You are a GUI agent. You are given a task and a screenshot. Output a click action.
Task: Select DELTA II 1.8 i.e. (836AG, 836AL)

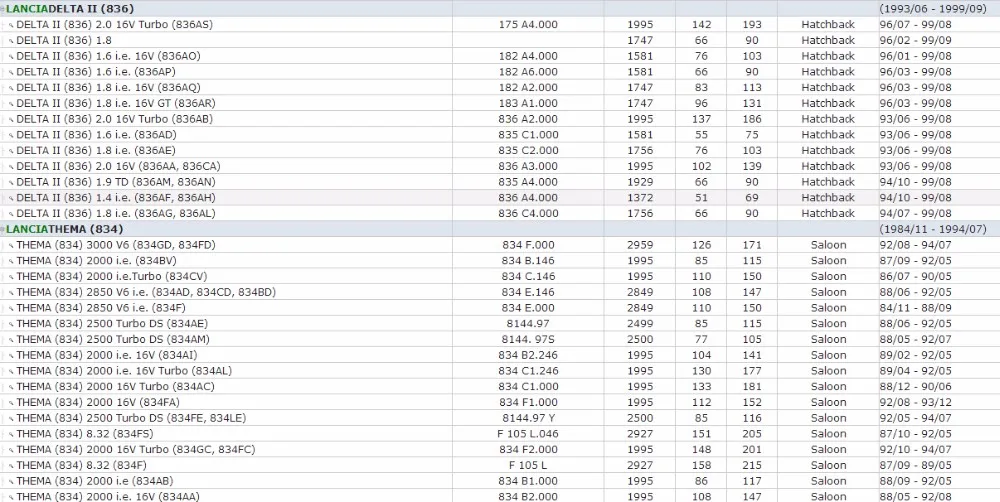(116, 214)
